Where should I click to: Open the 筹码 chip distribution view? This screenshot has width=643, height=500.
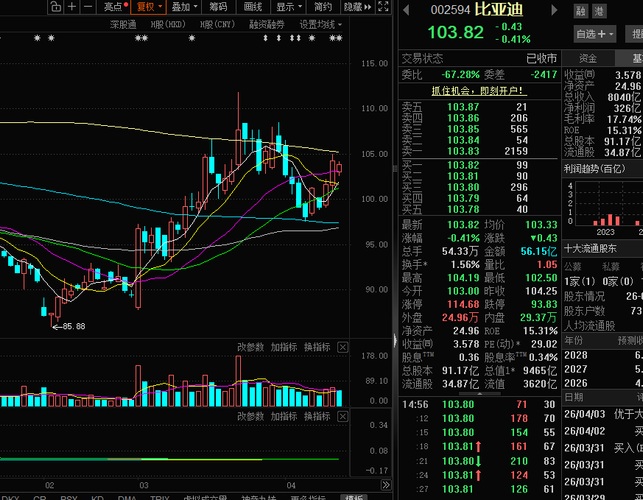coord(218,7)
